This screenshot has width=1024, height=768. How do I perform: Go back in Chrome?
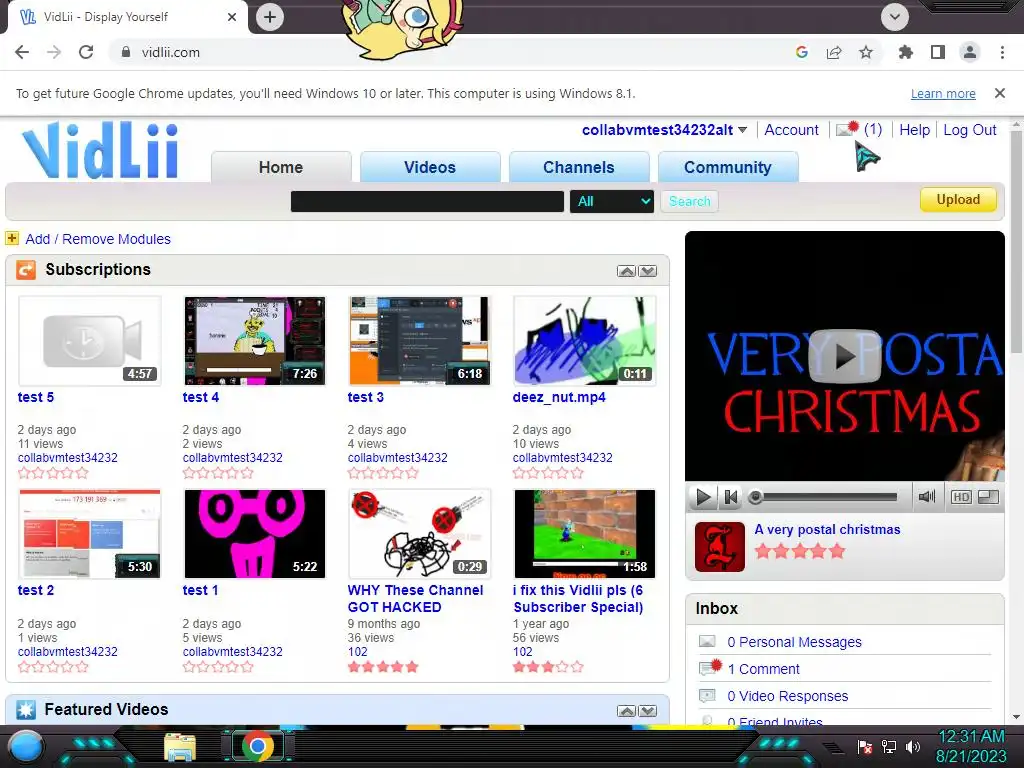point(22,52)
